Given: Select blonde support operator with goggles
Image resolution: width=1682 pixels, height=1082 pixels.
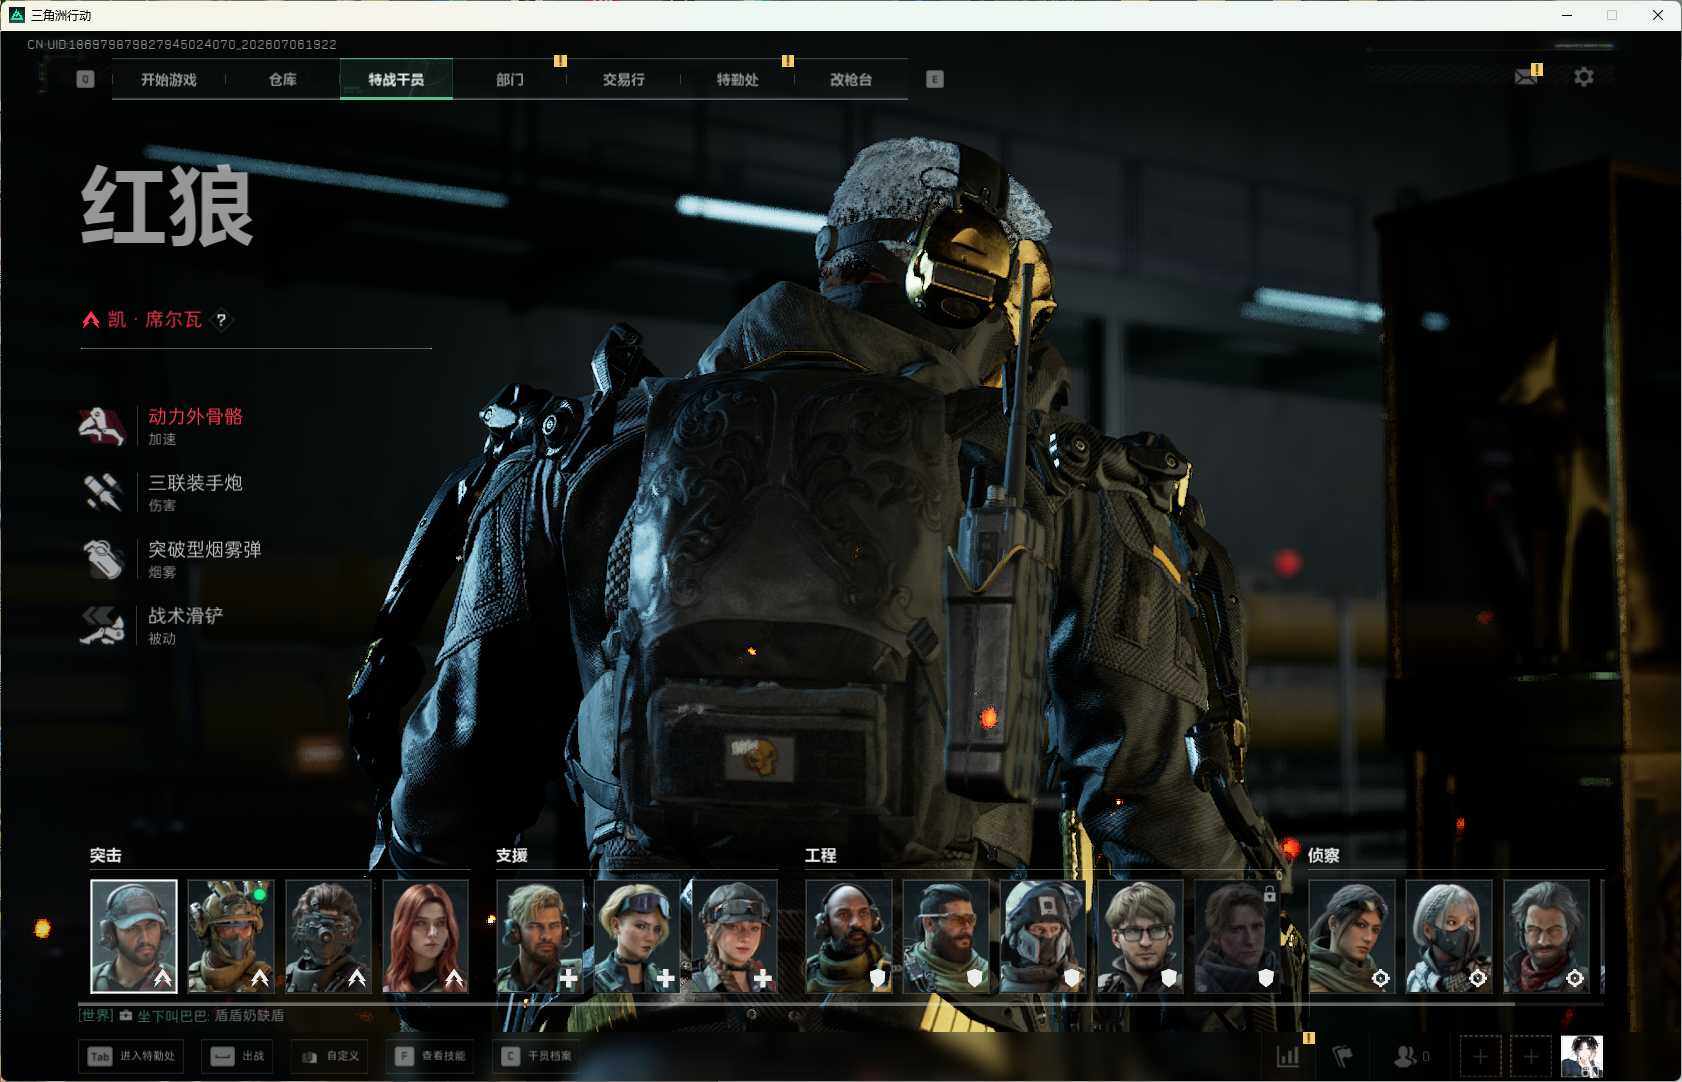Looking at the screenshot, I should point(637,936).
